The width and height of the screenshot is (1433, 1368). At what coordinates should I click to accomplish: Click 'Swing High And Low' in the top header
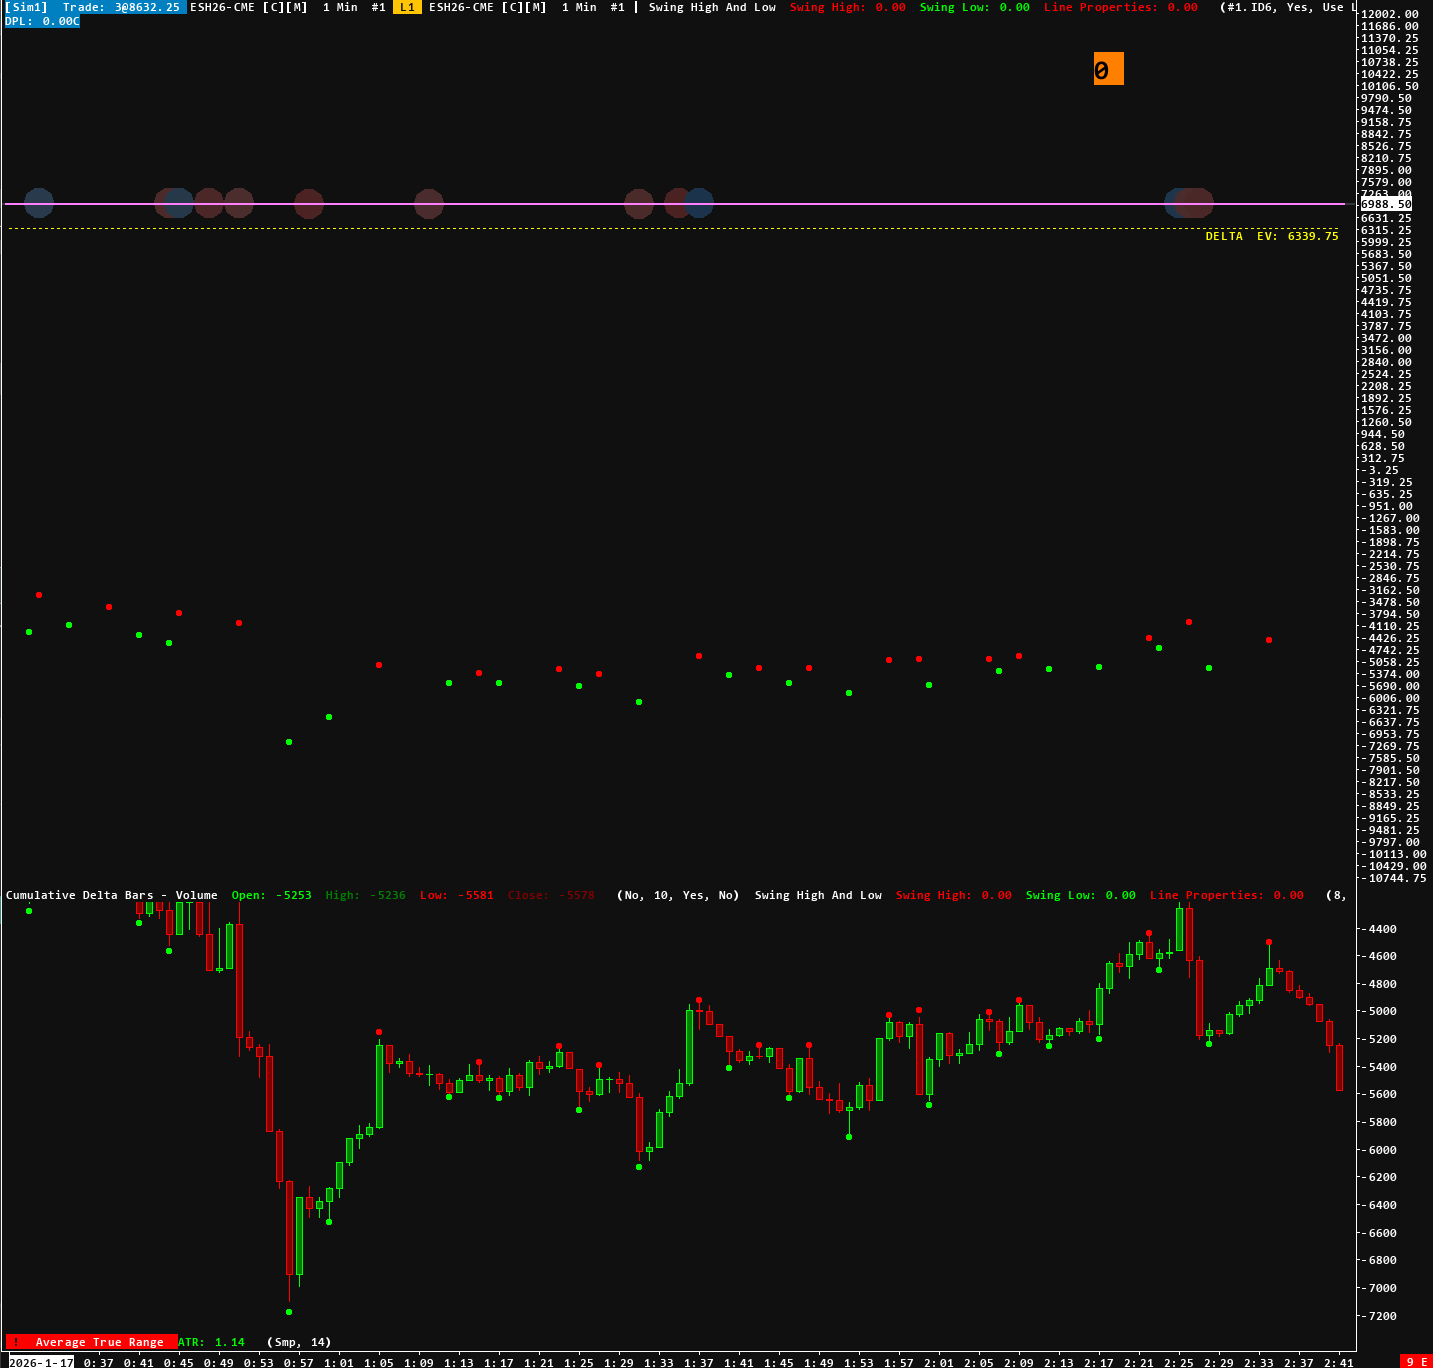[712, 7]
